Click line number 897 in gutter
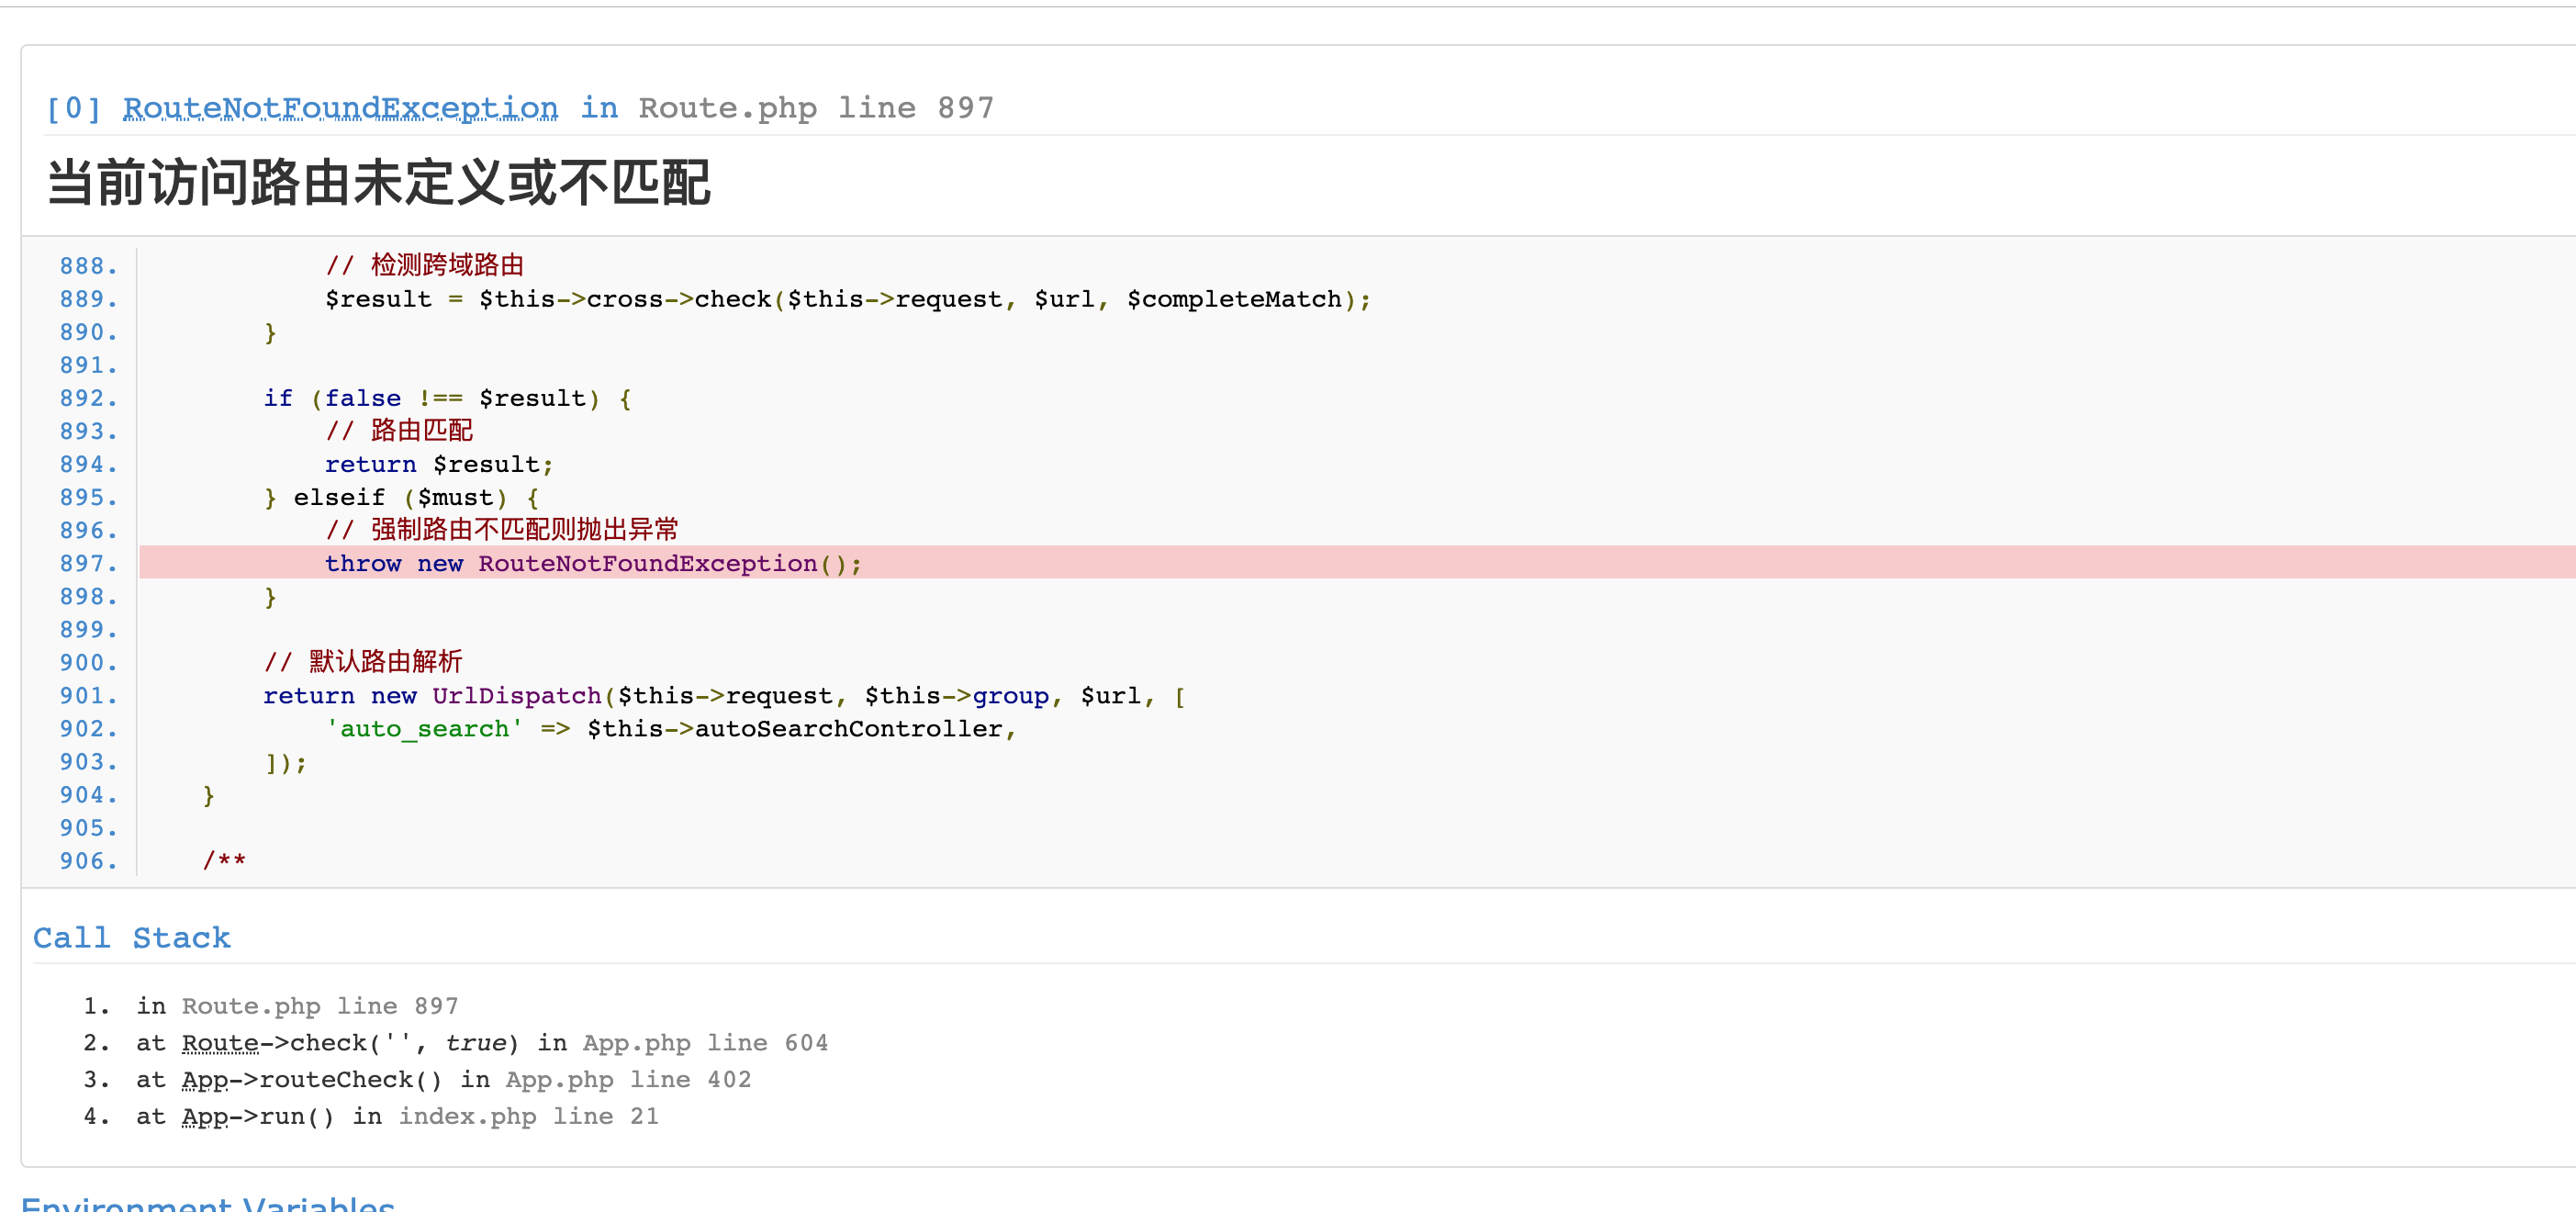The height and width of the screenshot is (1212, 2576). coord(88,563)
